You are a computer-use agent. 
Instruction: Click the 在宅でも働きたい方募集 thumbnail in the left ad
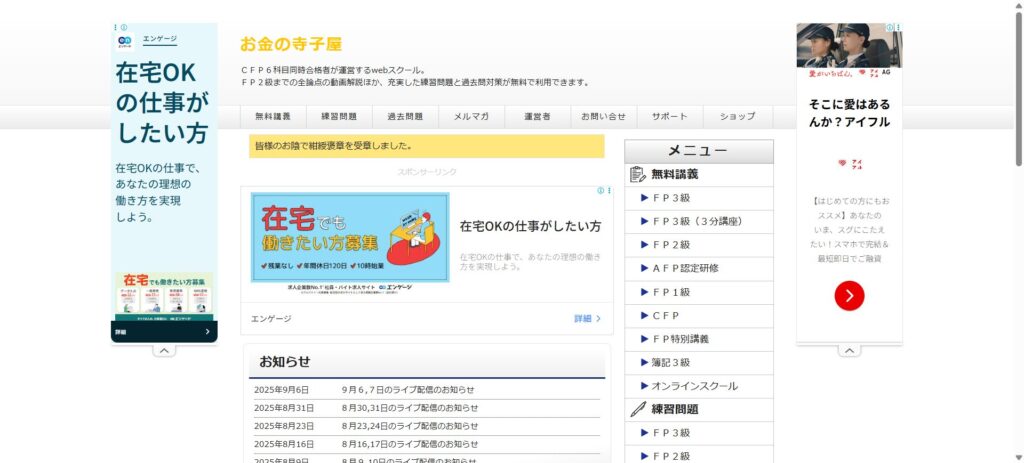click(164, 296)
